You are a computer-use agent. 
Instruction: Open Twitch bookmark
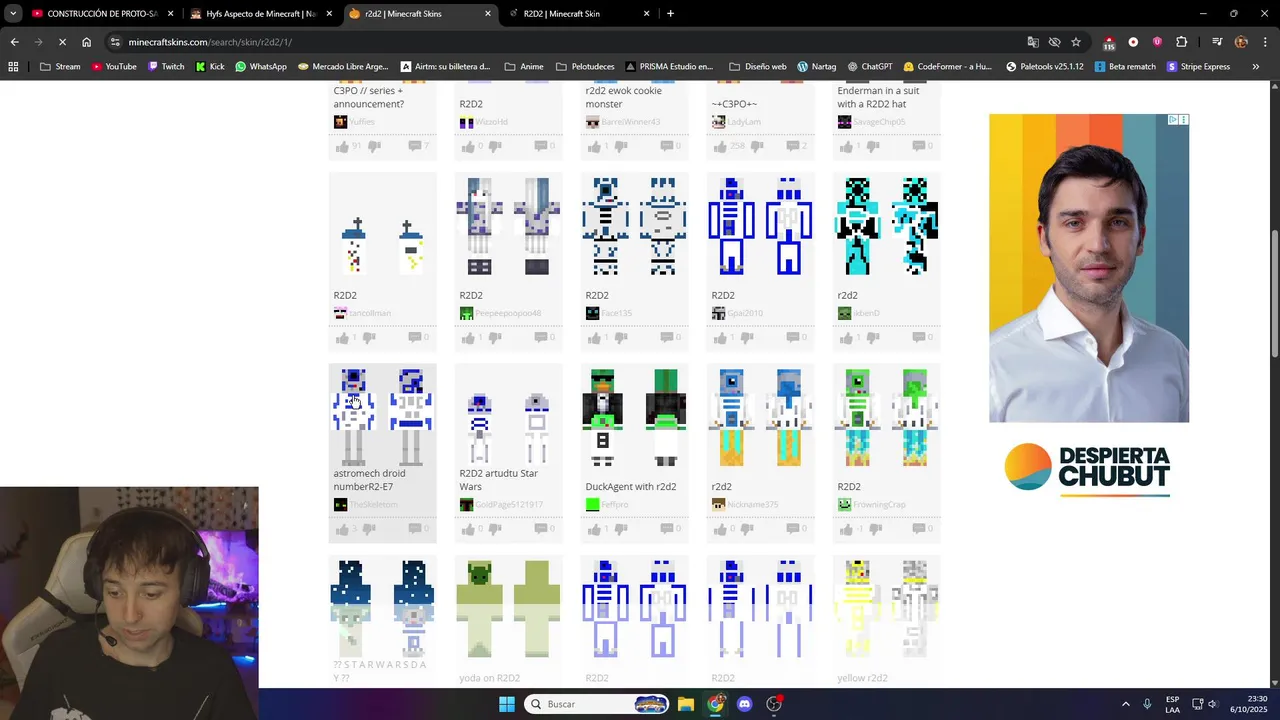[x=166, y=67]
